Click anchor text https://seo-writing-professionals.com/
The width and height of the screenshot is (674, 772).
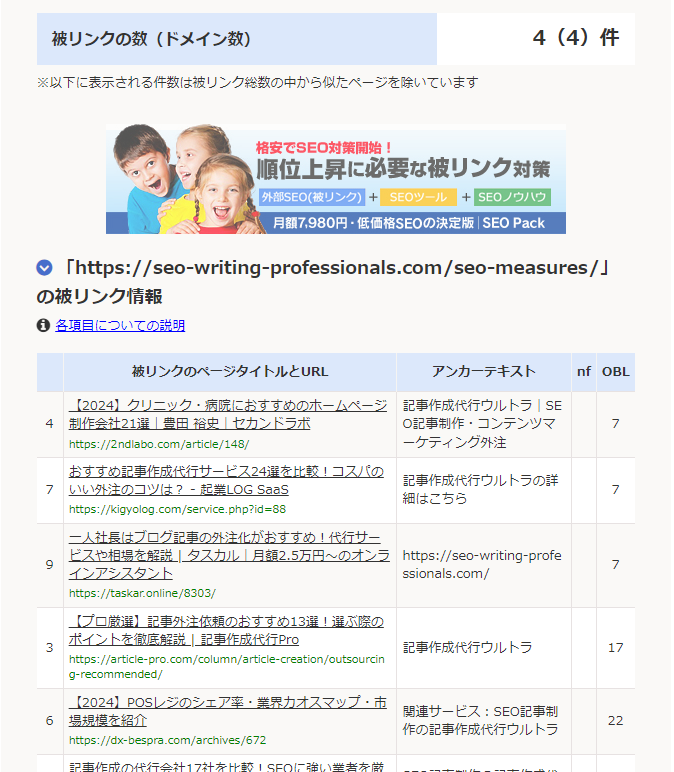(x=482, y=565)
